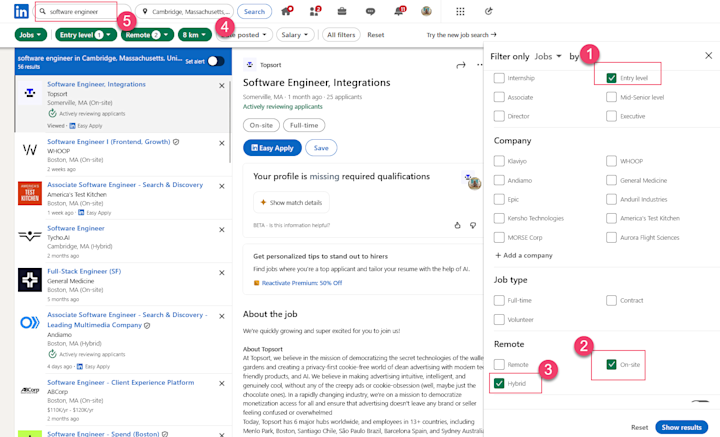Open Messaging chat icon
Screen dimensions: 720x437
pyautogui.click(x=371, y=11)
